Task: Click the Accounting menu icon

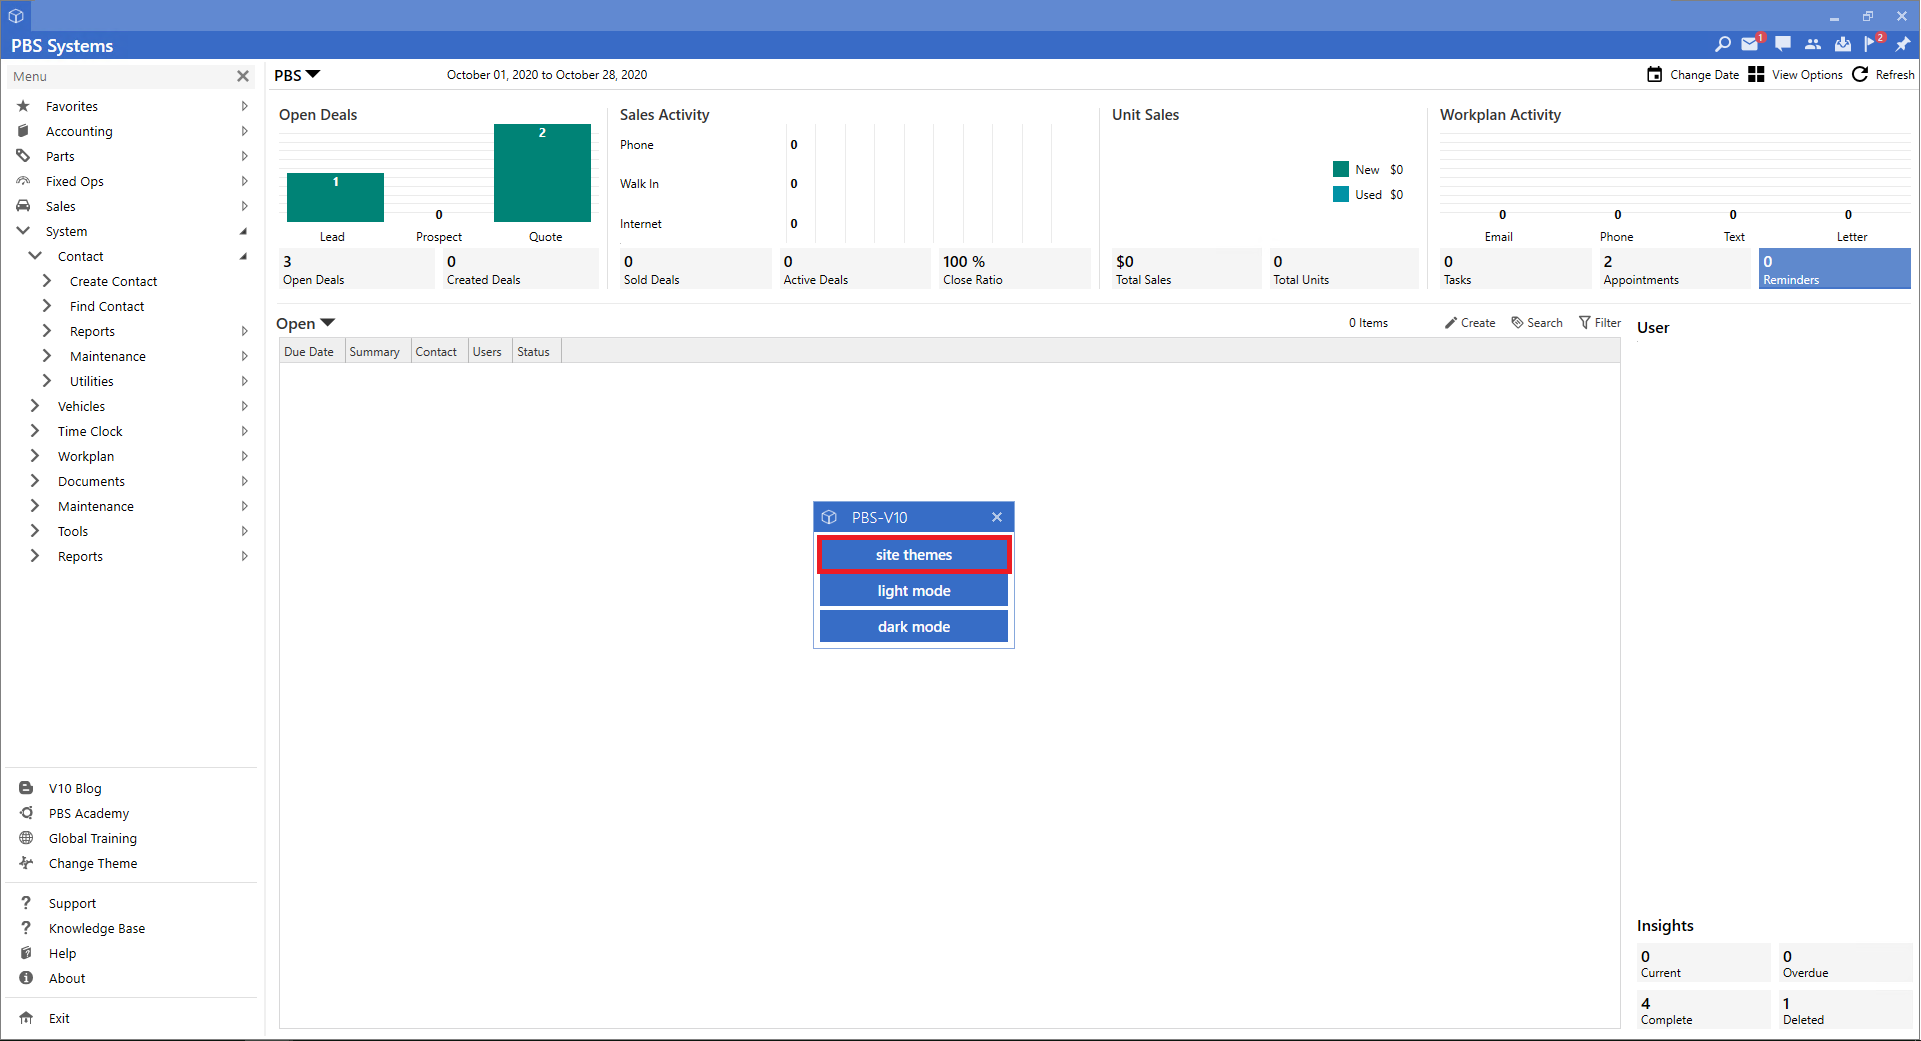Action: (23, 131)
